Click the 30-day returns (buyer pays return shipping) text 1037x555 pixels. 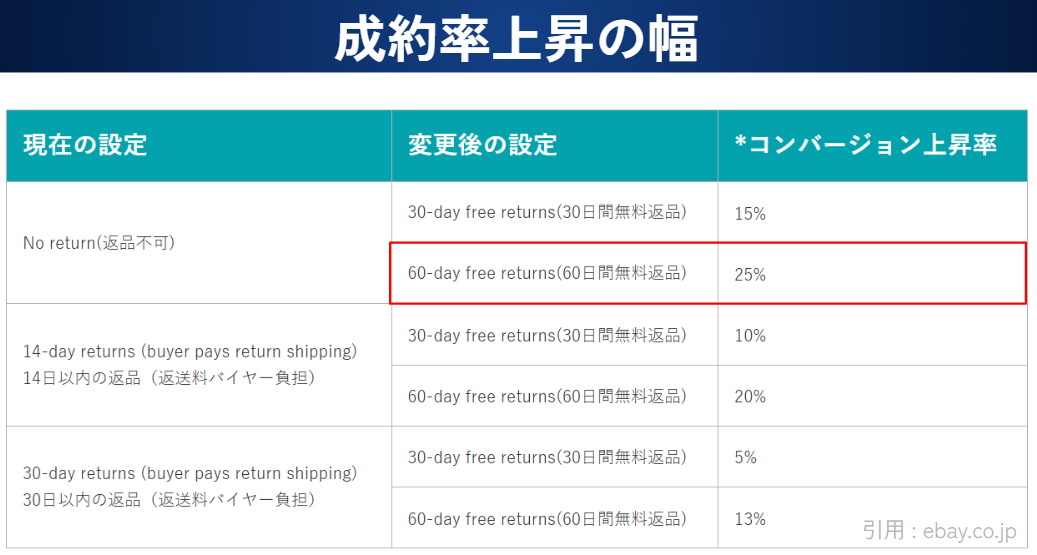(190, 473)
